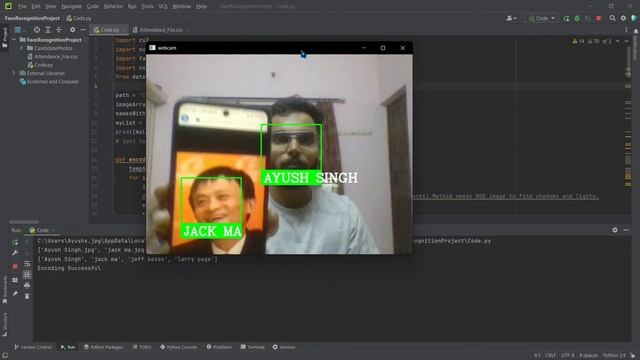Screen dimensions: 640x360
Task: Click Run with Coverage icon
Action: tap(588, 18)
